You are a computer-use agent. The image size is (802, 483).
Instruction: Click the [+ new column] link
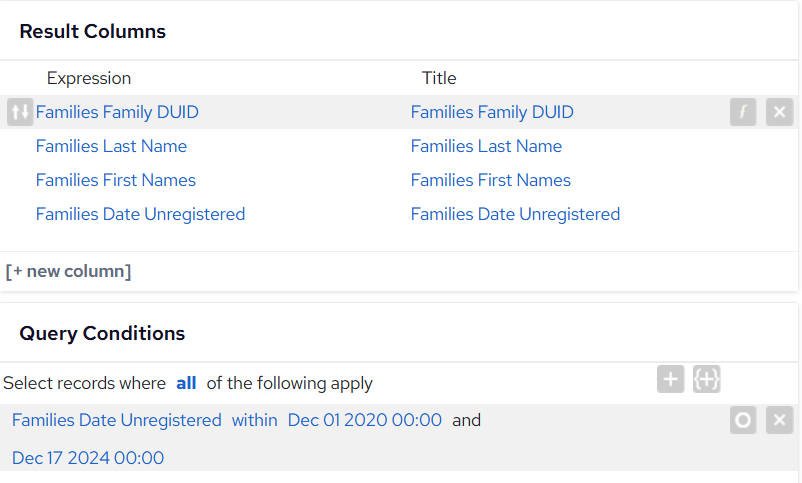69,271
